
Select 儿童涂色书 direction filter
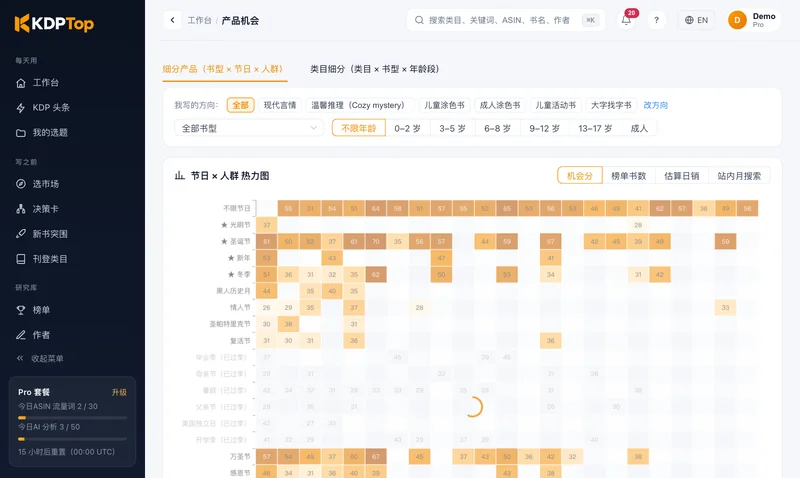pos(444,105)
